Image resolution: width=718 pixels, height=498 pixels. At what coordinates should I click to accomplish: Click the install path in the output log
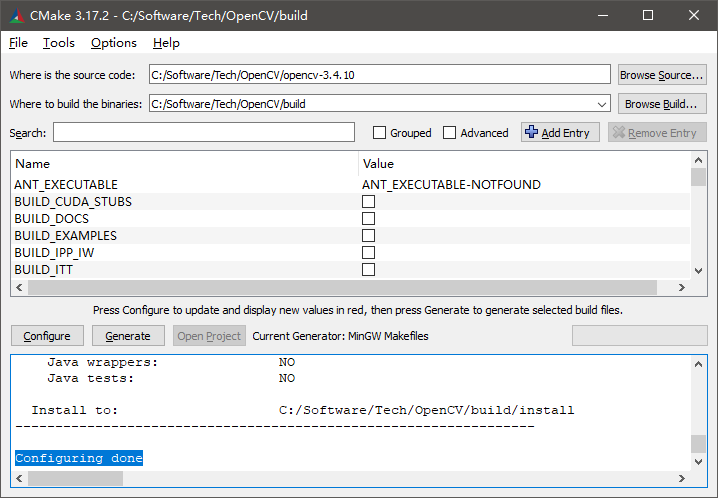(x=426, y=410)
